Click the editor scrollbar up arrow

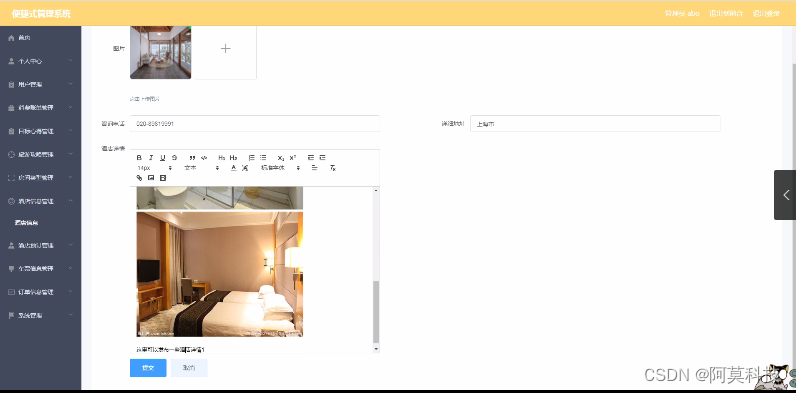point(376,190)
